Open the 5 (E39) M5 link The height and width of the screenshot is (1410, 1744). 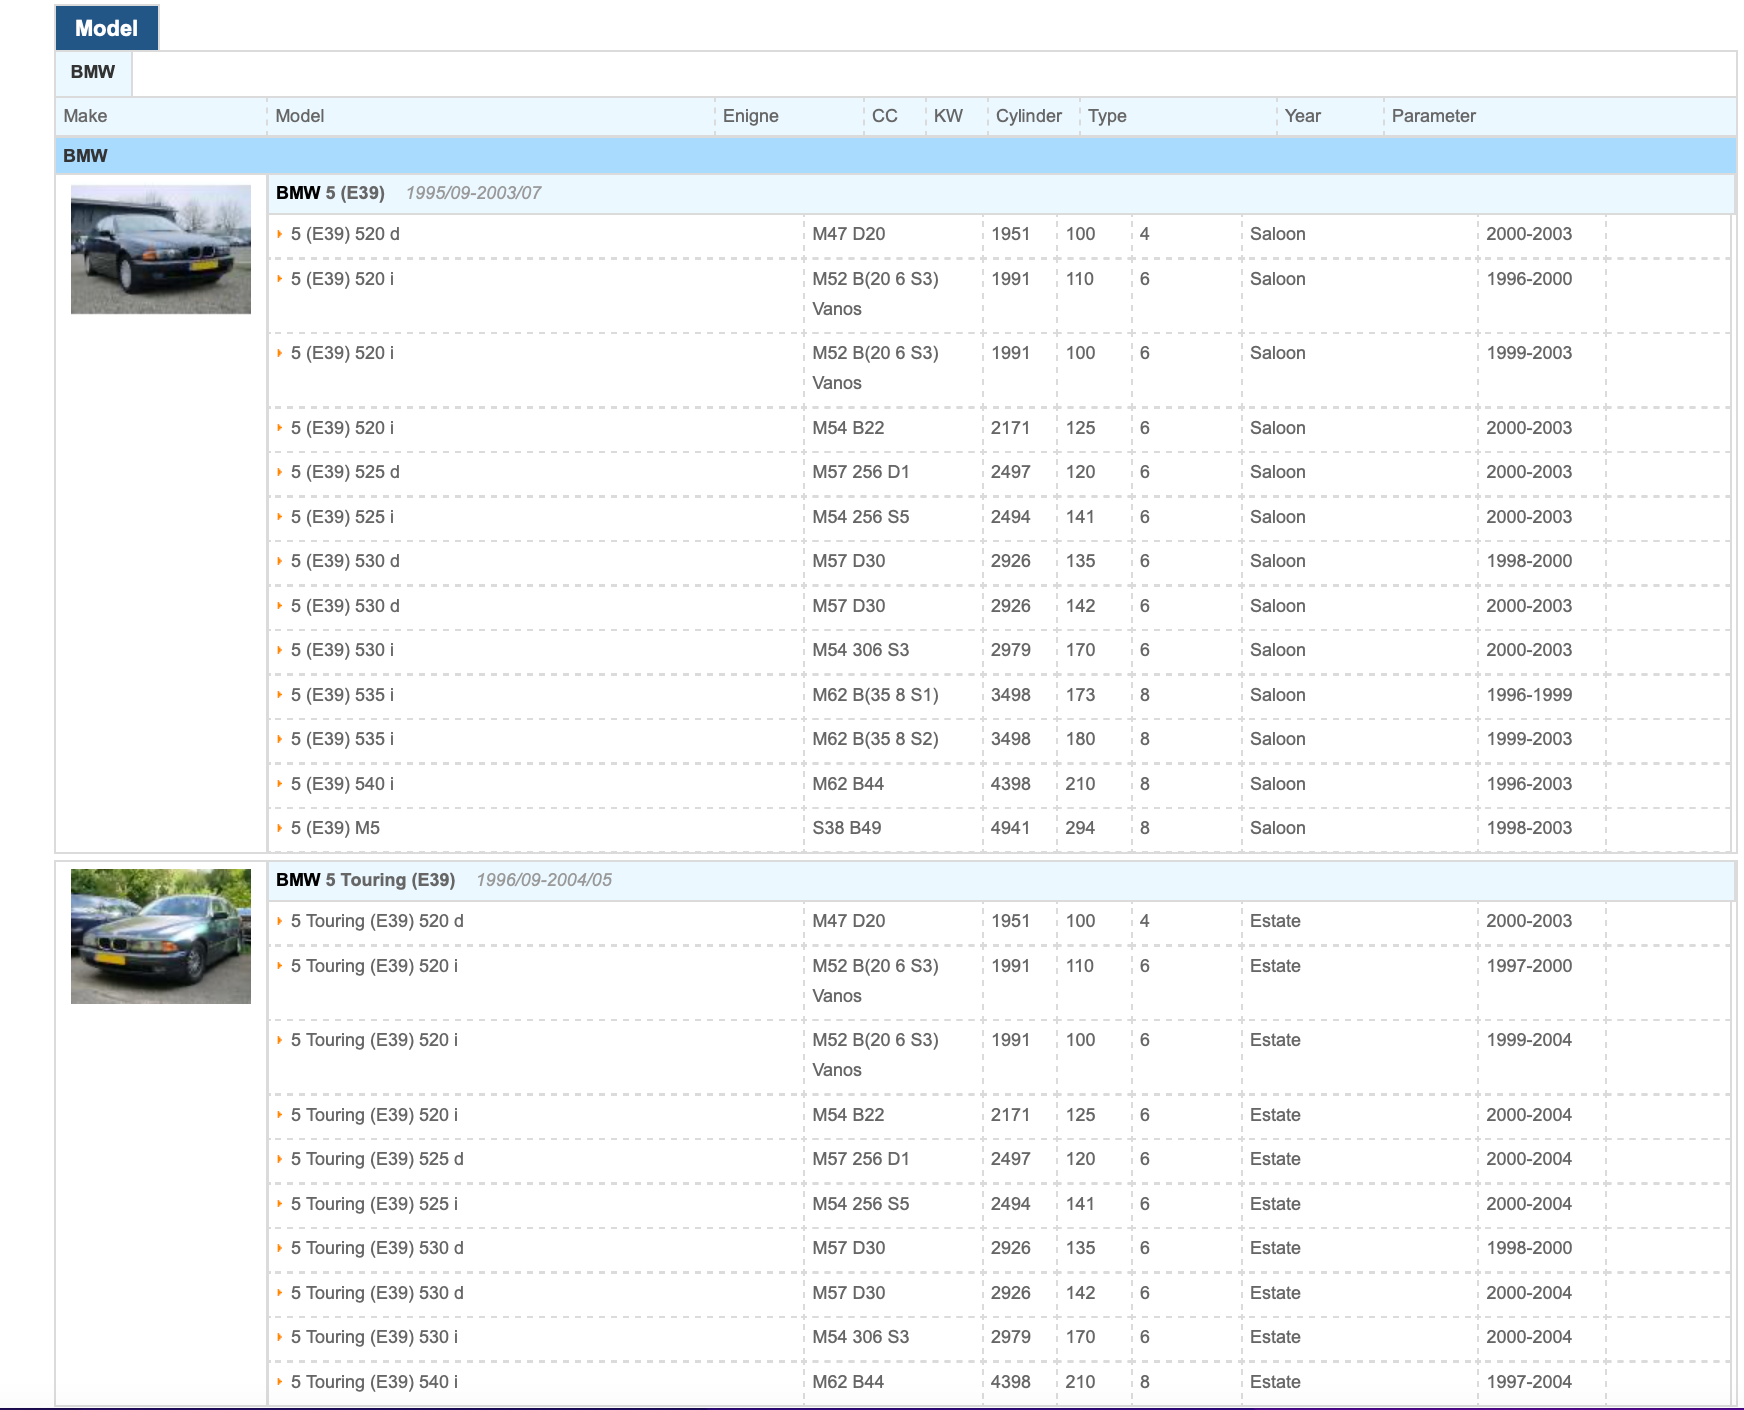coord(335,828)
